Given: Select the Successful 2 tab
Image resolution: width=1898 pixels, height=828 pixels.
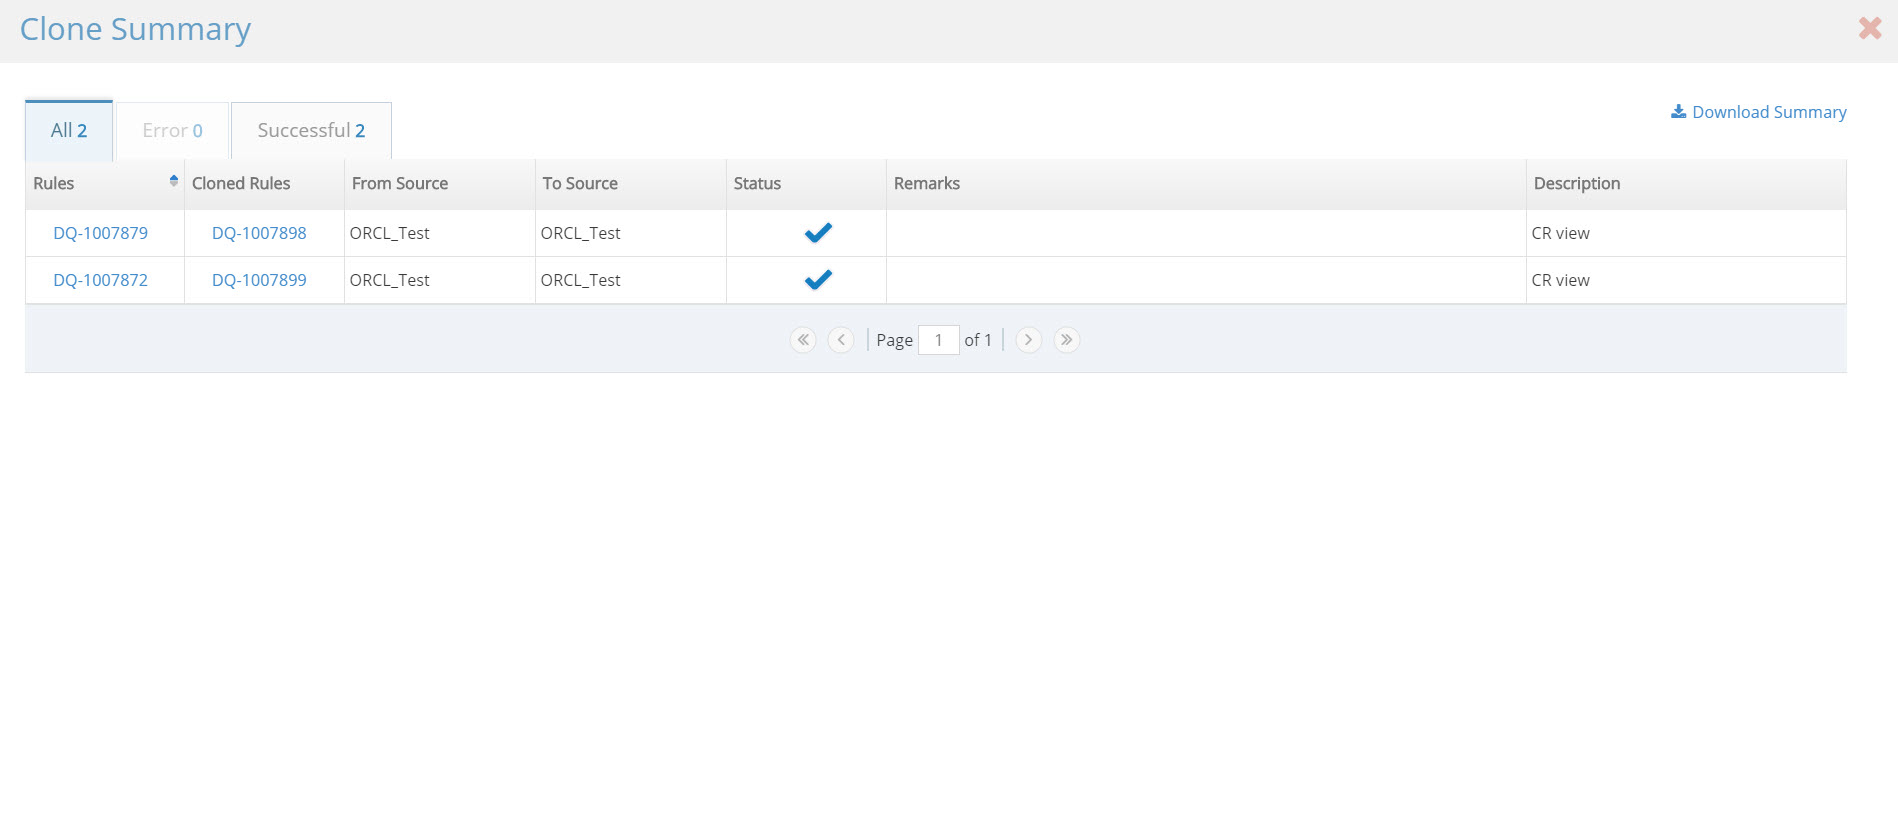Looking at the screenshot, I should click(311, 130).
